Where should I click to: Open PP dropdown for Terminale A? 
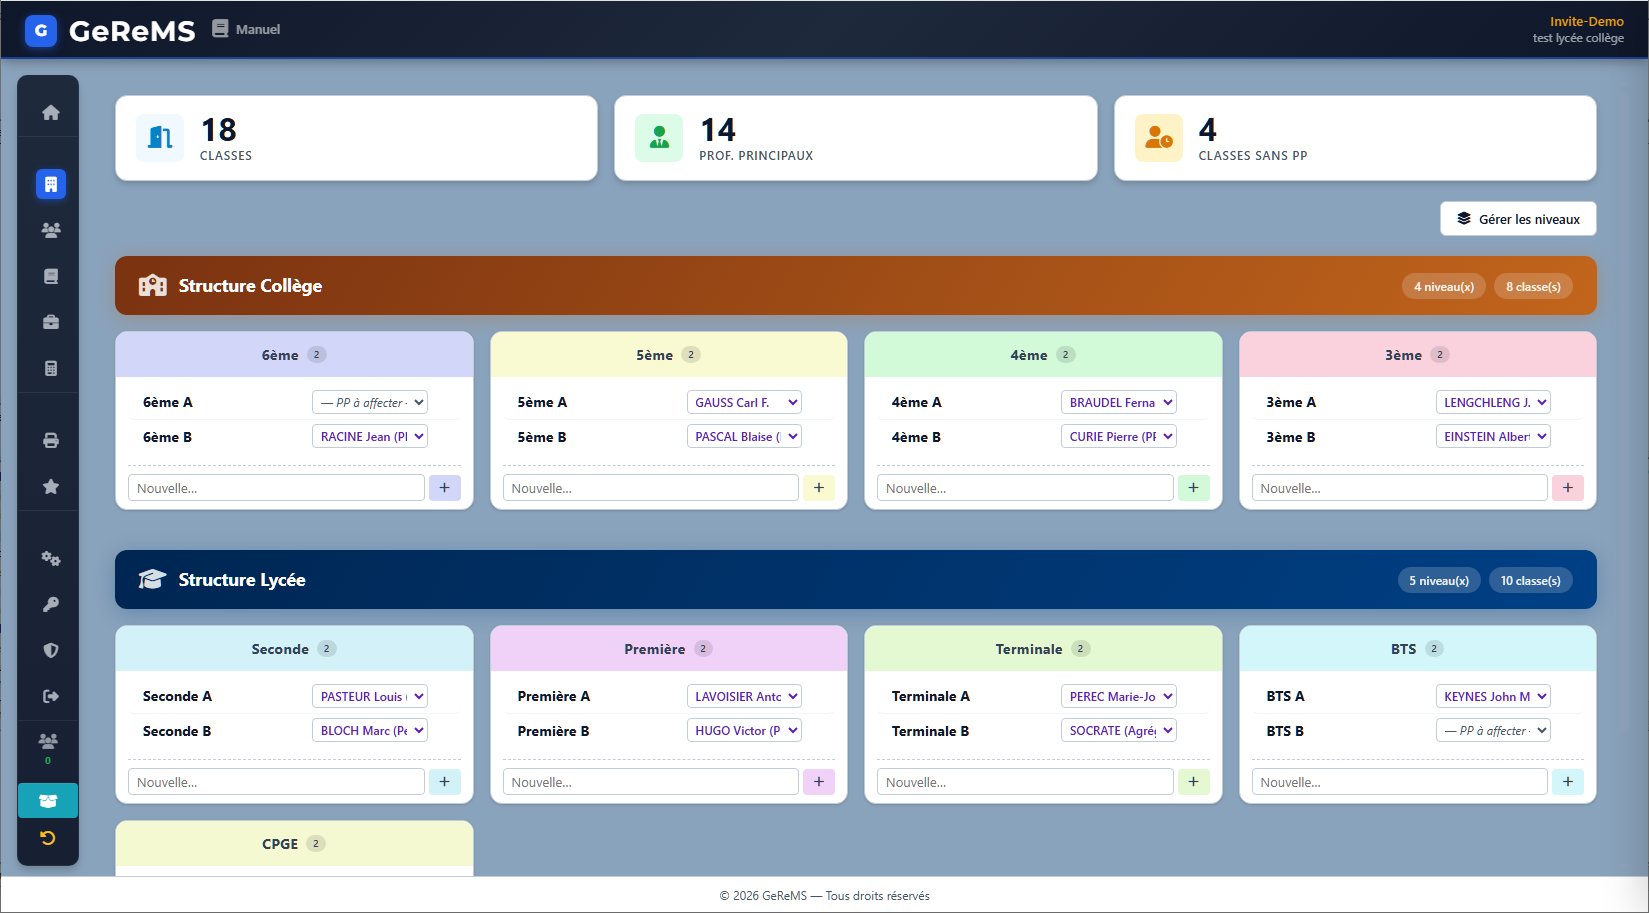pyautogui.click(x=1119, y=696)
